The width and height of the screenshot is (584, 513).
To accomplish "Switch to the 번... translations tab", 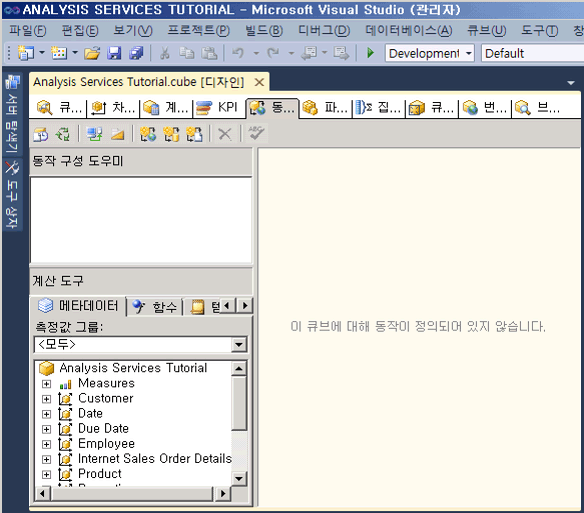I will click(x=485, y=108).
